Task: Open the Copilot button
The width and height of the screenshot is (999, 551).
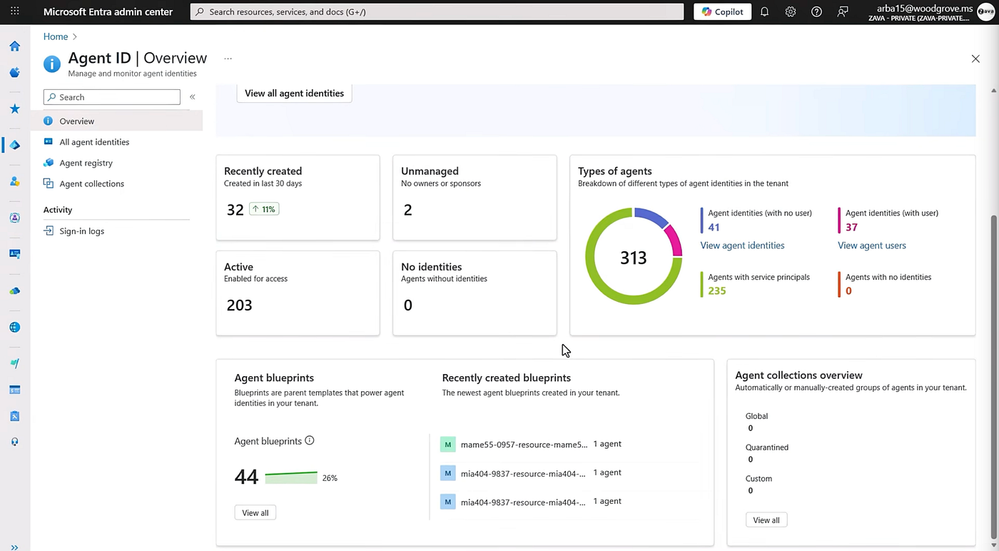Action: coord(722,11)
